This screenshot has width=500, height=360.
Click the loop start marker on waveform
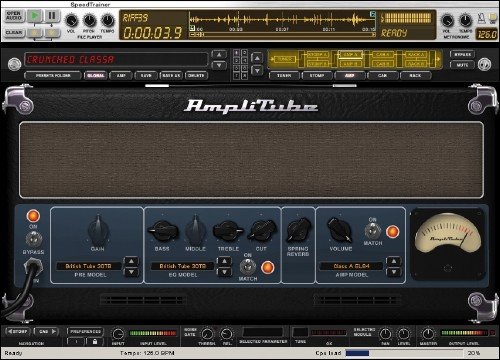(x=192, y=28)
